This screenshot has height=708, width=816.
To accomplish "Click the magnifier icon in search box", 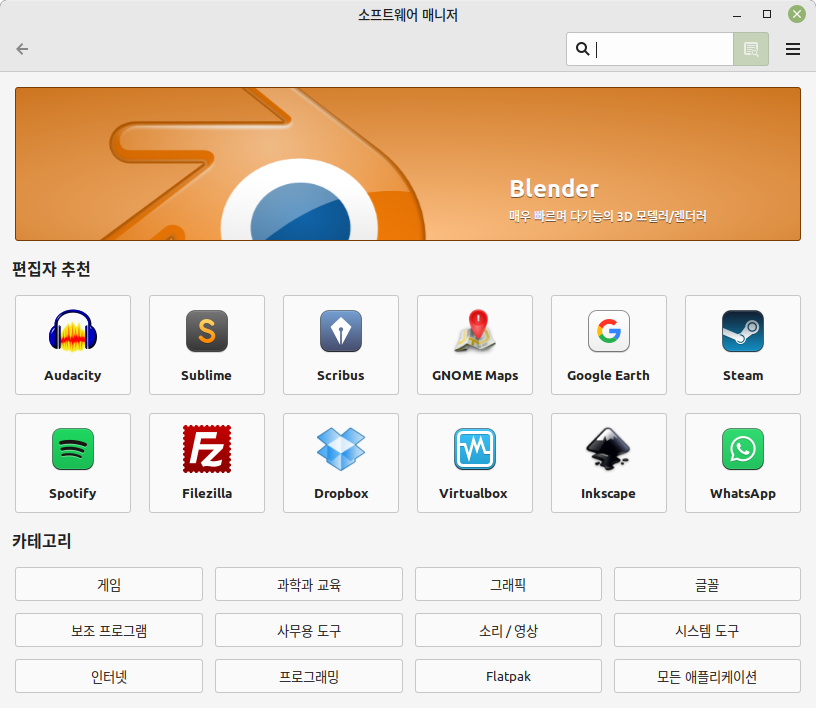I will (x=582, y=49).
